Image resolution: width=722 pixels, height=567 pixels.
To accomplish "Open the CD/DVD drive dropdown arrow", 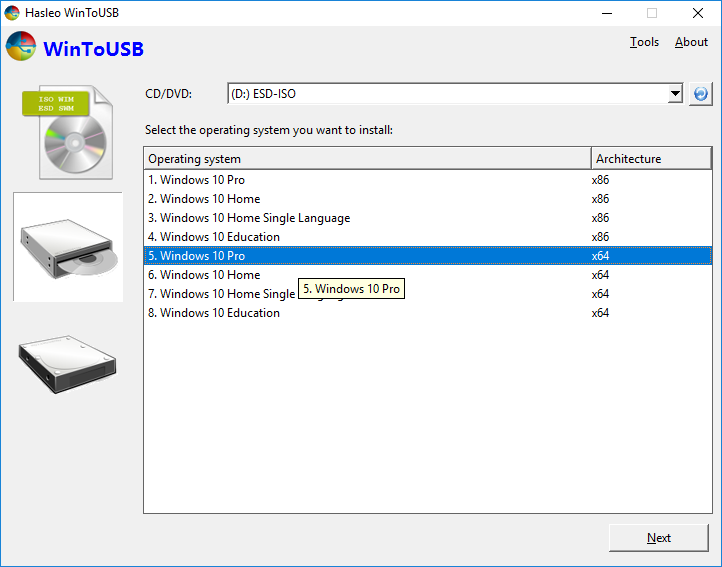I will pos(675,94).
